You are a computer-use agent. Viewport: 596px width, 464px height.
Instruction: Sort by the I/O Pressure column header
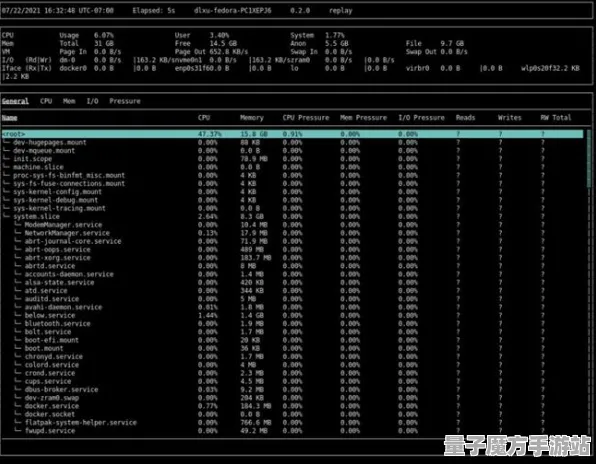click(x=421, y=118)
